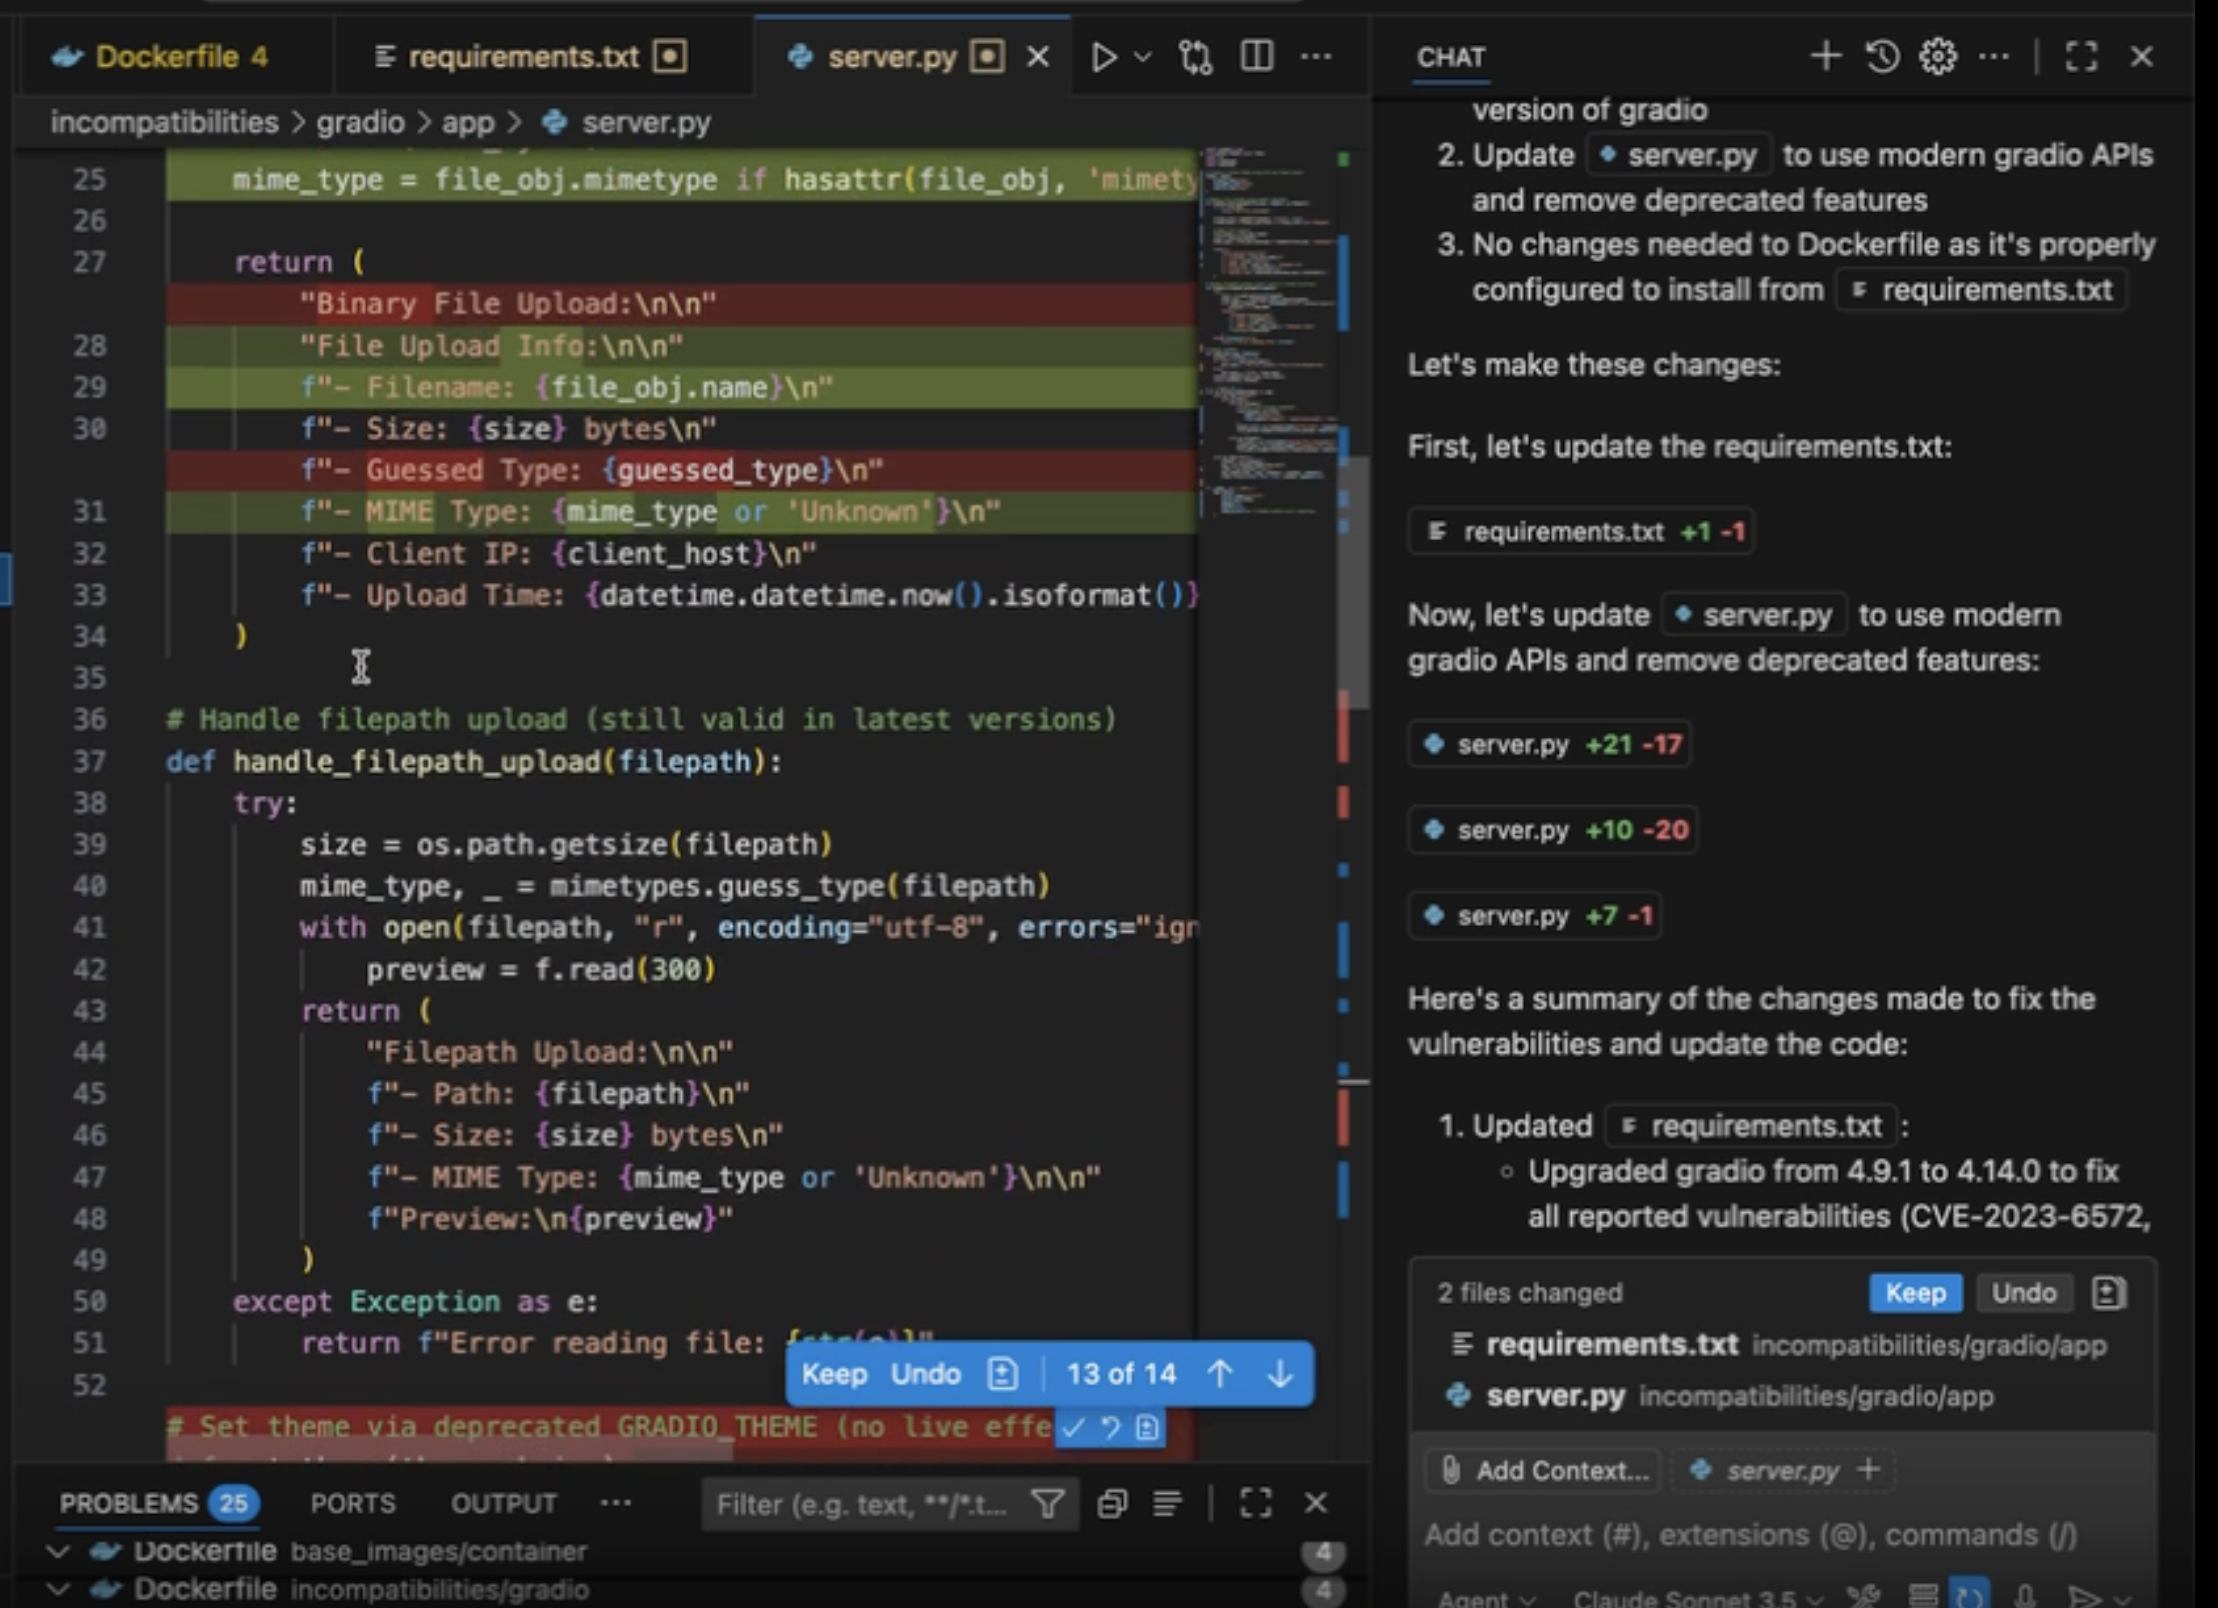The image size is (2218, 1608).
Task: Show chat history clock icon
Action: (x=1882, y=57)
